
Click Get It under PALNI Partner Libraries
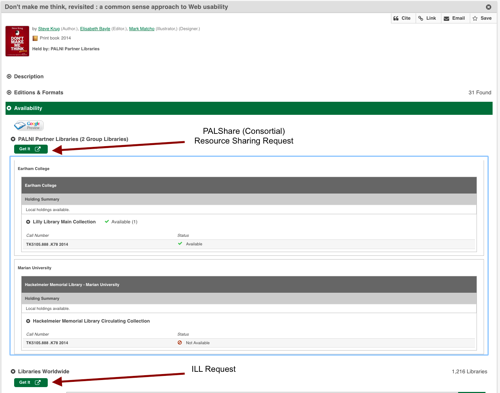coord(31,149)
